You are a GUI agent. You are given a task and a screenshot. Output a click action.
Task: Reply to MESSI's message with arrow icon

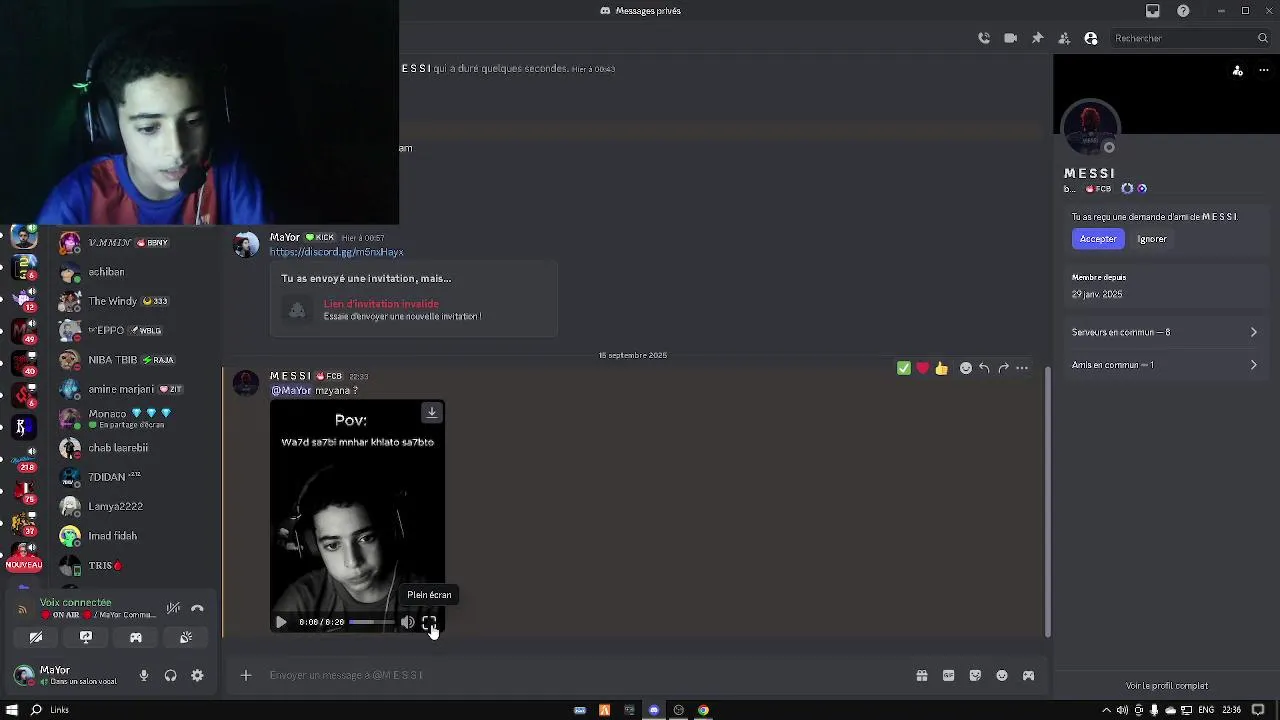[x=984, y=368]
